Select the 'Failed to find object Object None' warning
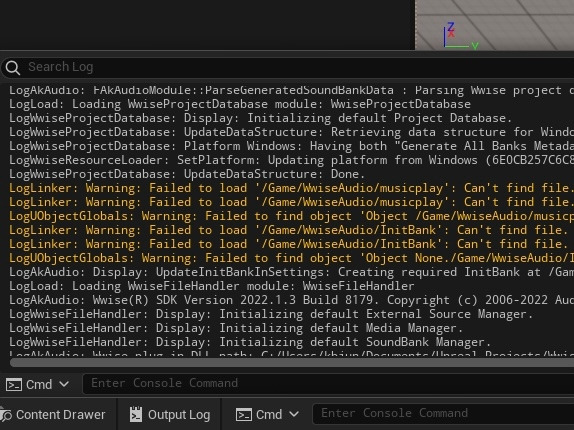 point(291,258)
